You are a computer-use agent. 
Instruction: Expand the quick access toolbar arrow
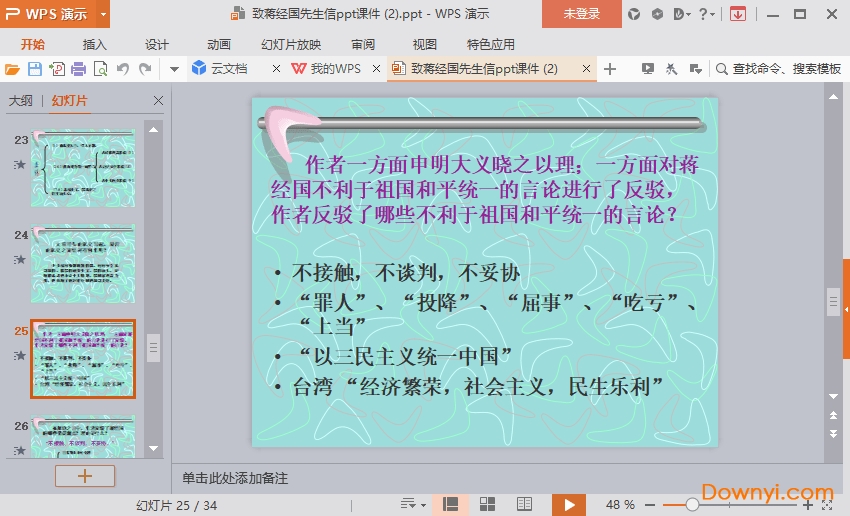click(174, 69)
